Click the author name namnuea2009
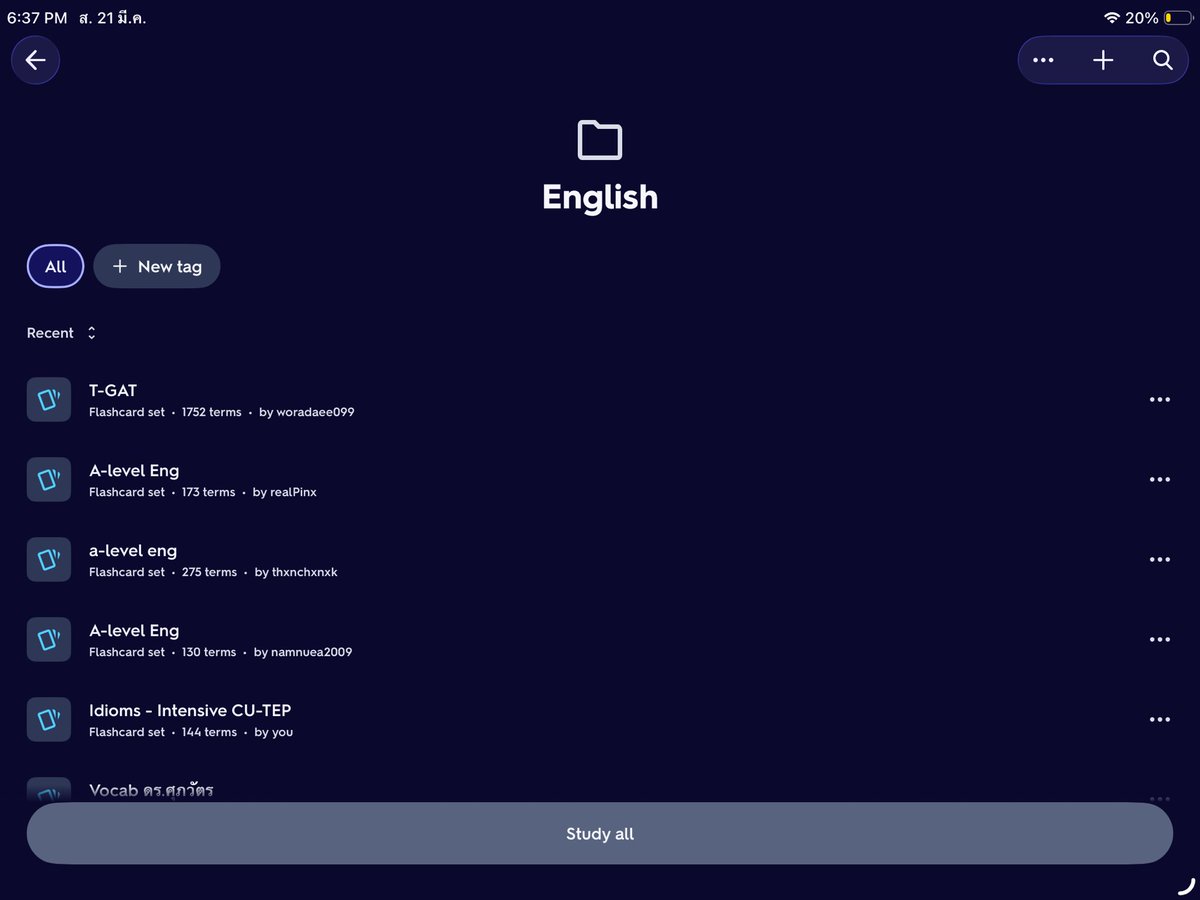This screenshot has width=1200, height=900. coord(311,652)
